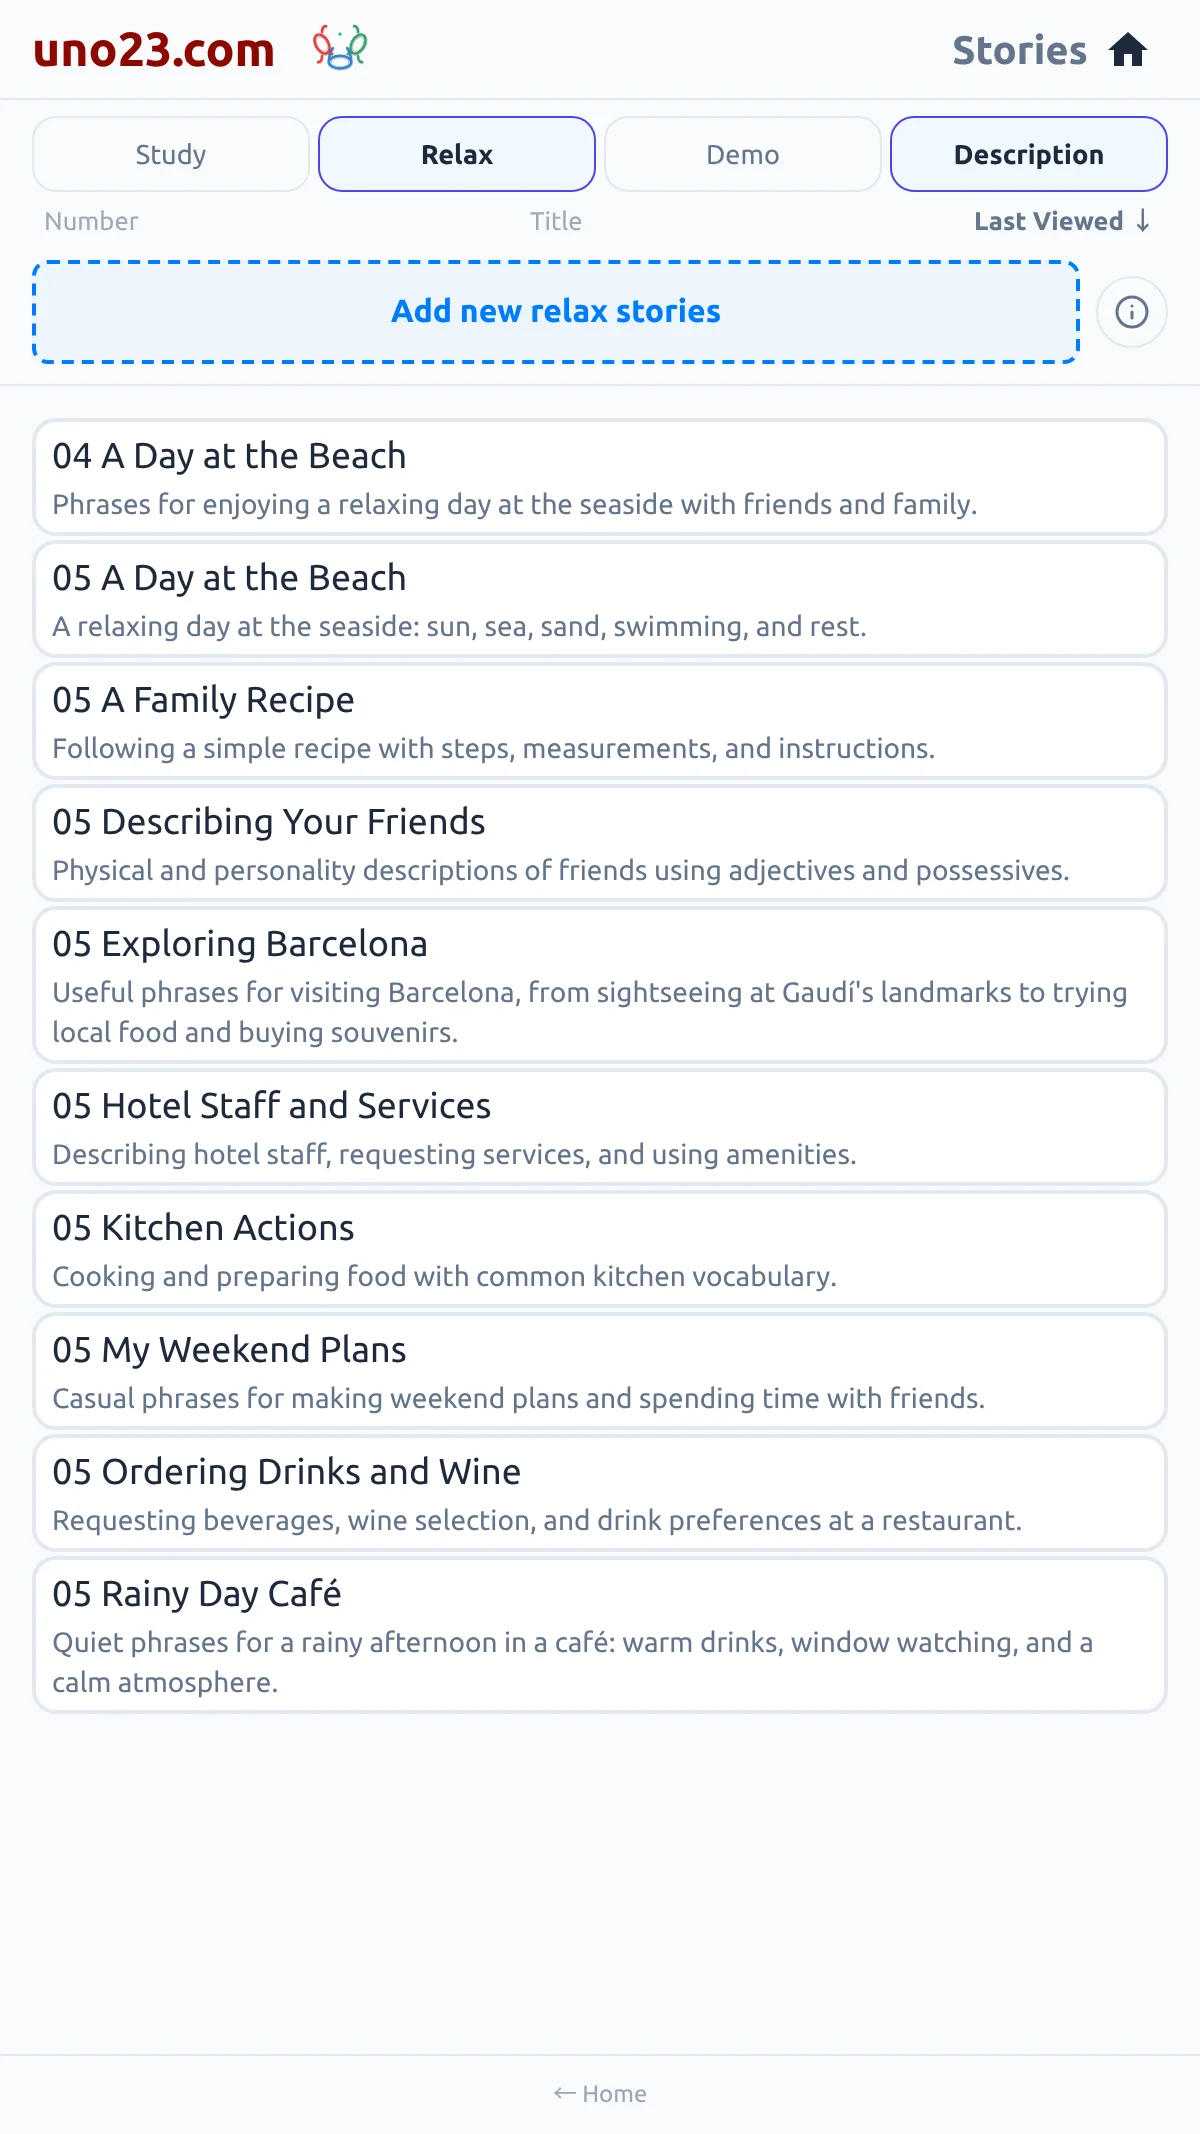Open Exploring Barcelona story card
The height and width of the screenshot is (2134, 1200).
click(600, 985)
